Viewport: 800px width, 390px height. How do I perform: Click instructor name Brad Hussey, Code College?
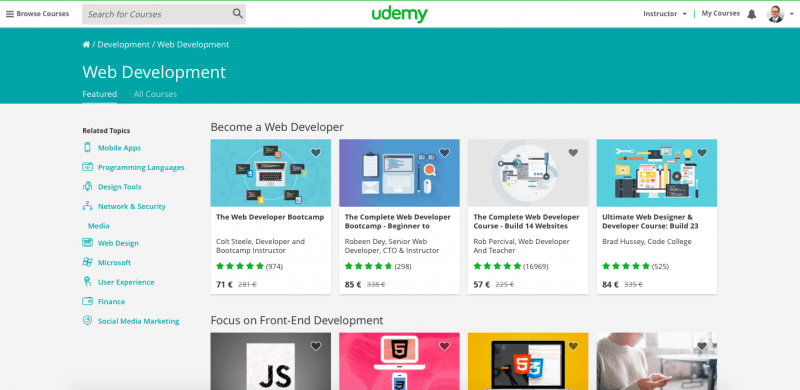click(x=647, y=241)
